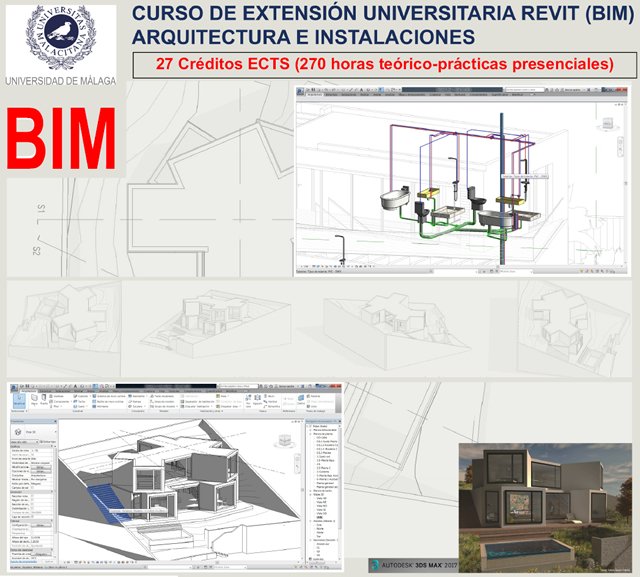Pick the Línea de modelo tool

click(x=162, y=402)
